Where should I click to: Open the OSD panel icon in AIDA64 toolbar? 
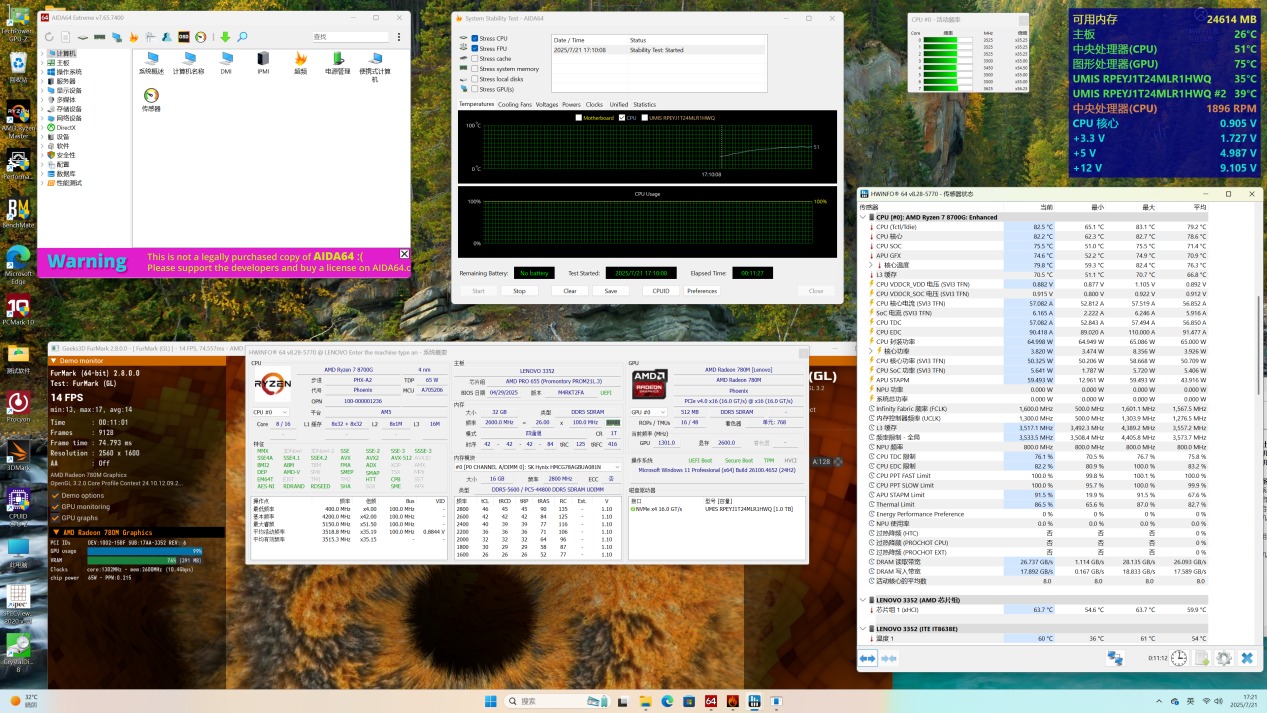click(184, 37)
